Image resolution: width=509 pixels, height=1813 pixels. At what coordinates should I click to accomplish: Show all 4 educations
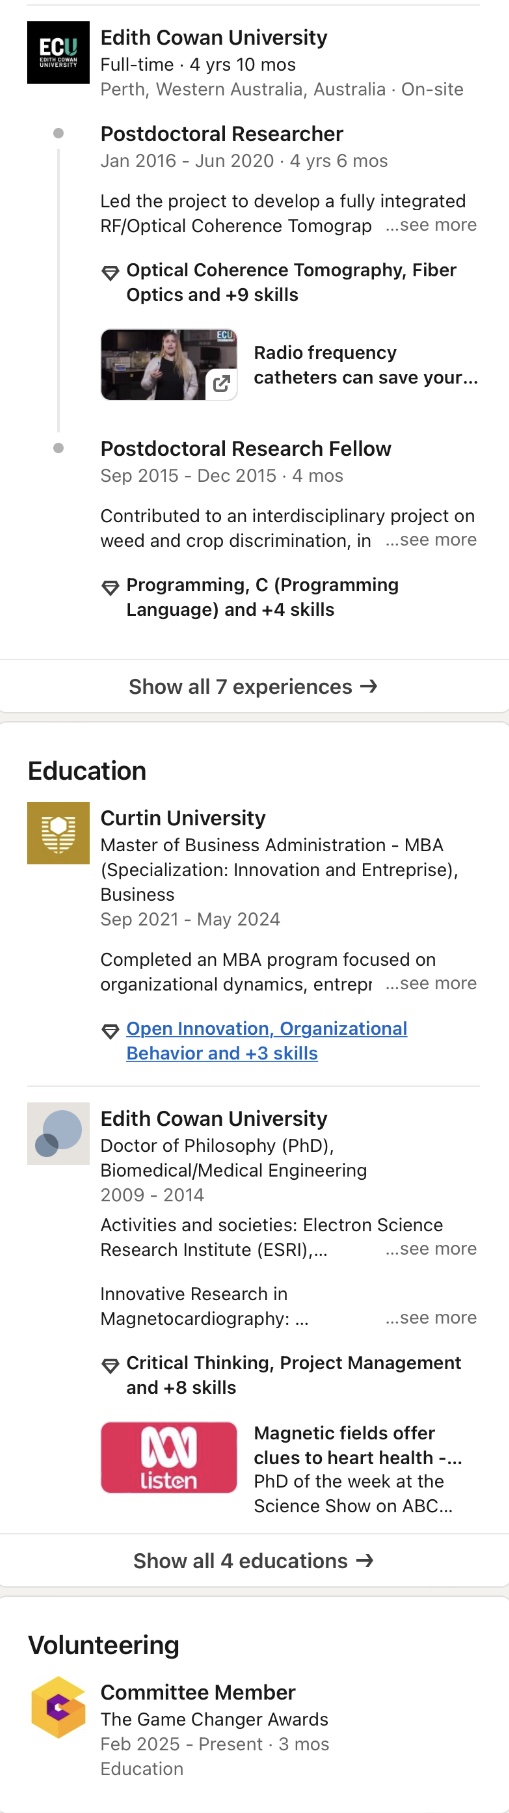pyautogui.click(x=254, y=1560)
